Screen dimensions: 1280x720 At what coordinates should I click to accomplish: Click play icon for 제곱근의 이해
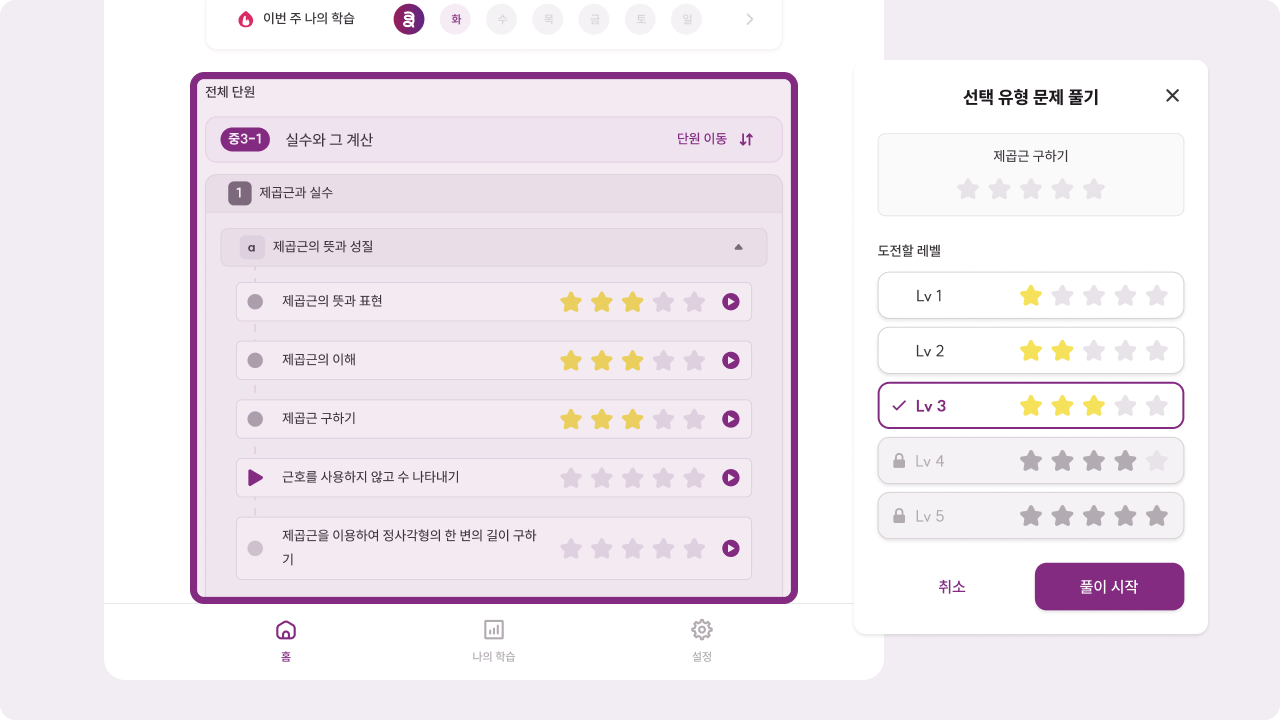pos(731,360)
